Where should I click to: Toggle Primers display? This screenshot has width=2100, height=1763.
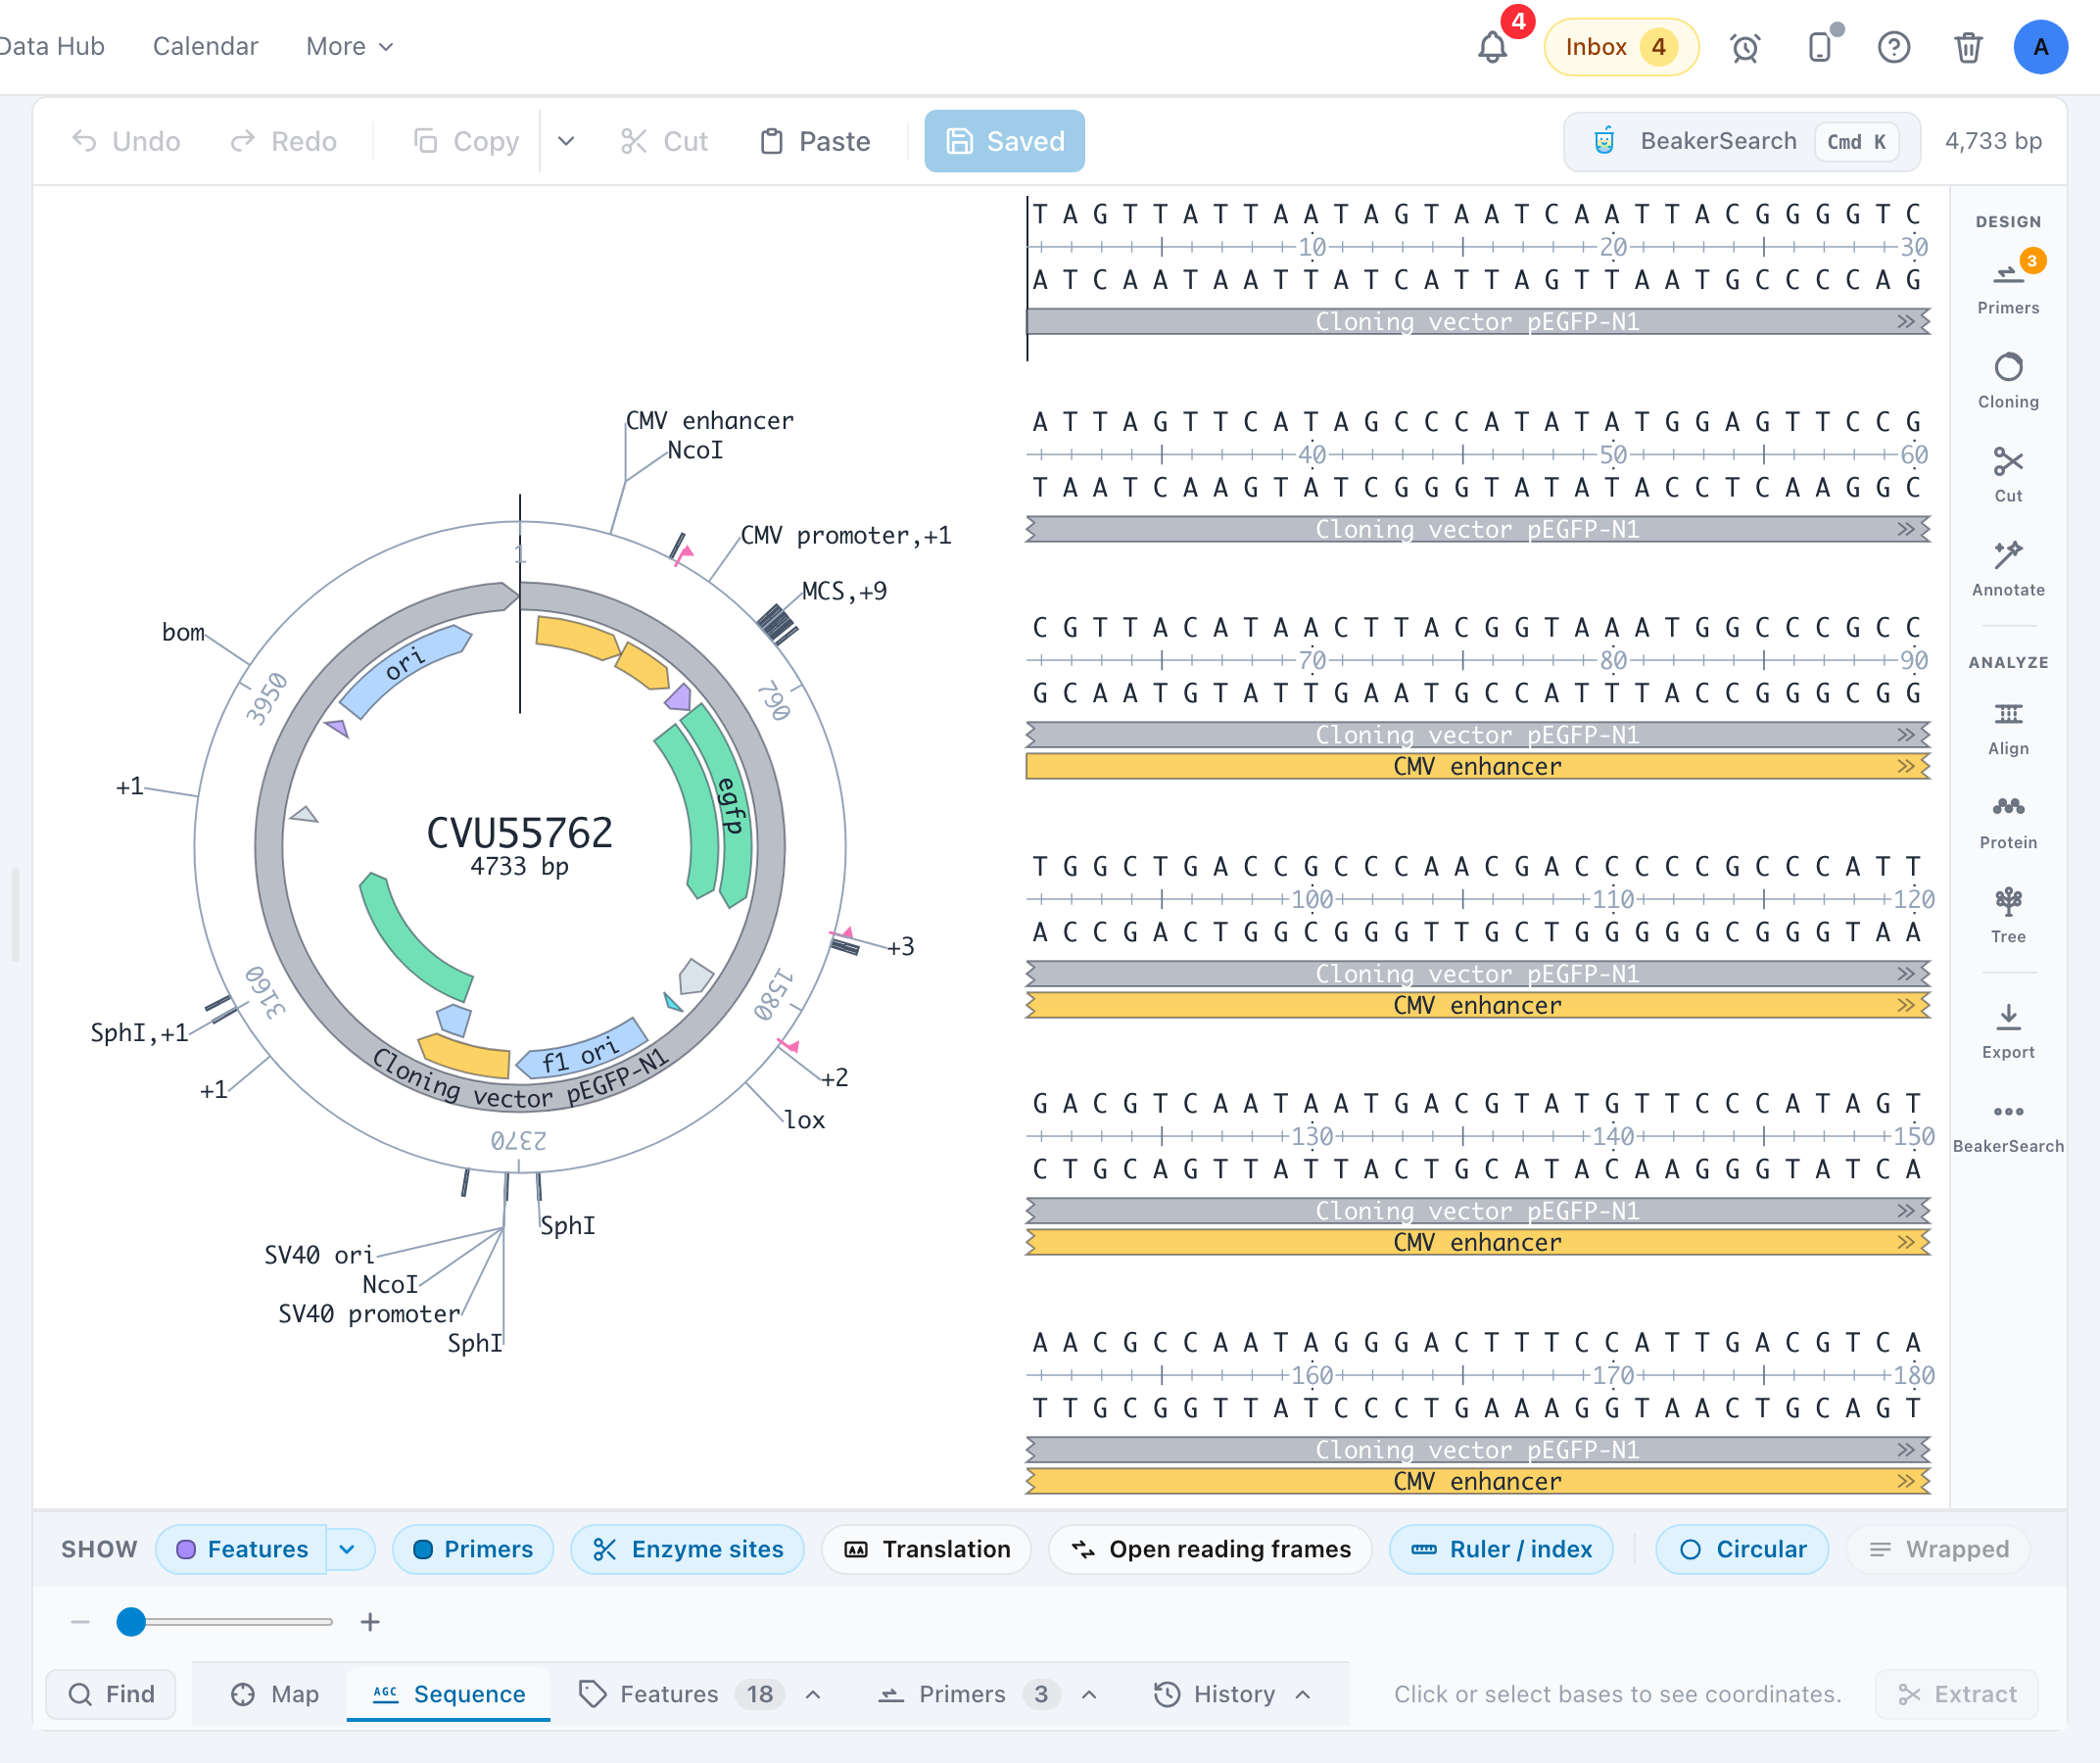point(473,1549)
